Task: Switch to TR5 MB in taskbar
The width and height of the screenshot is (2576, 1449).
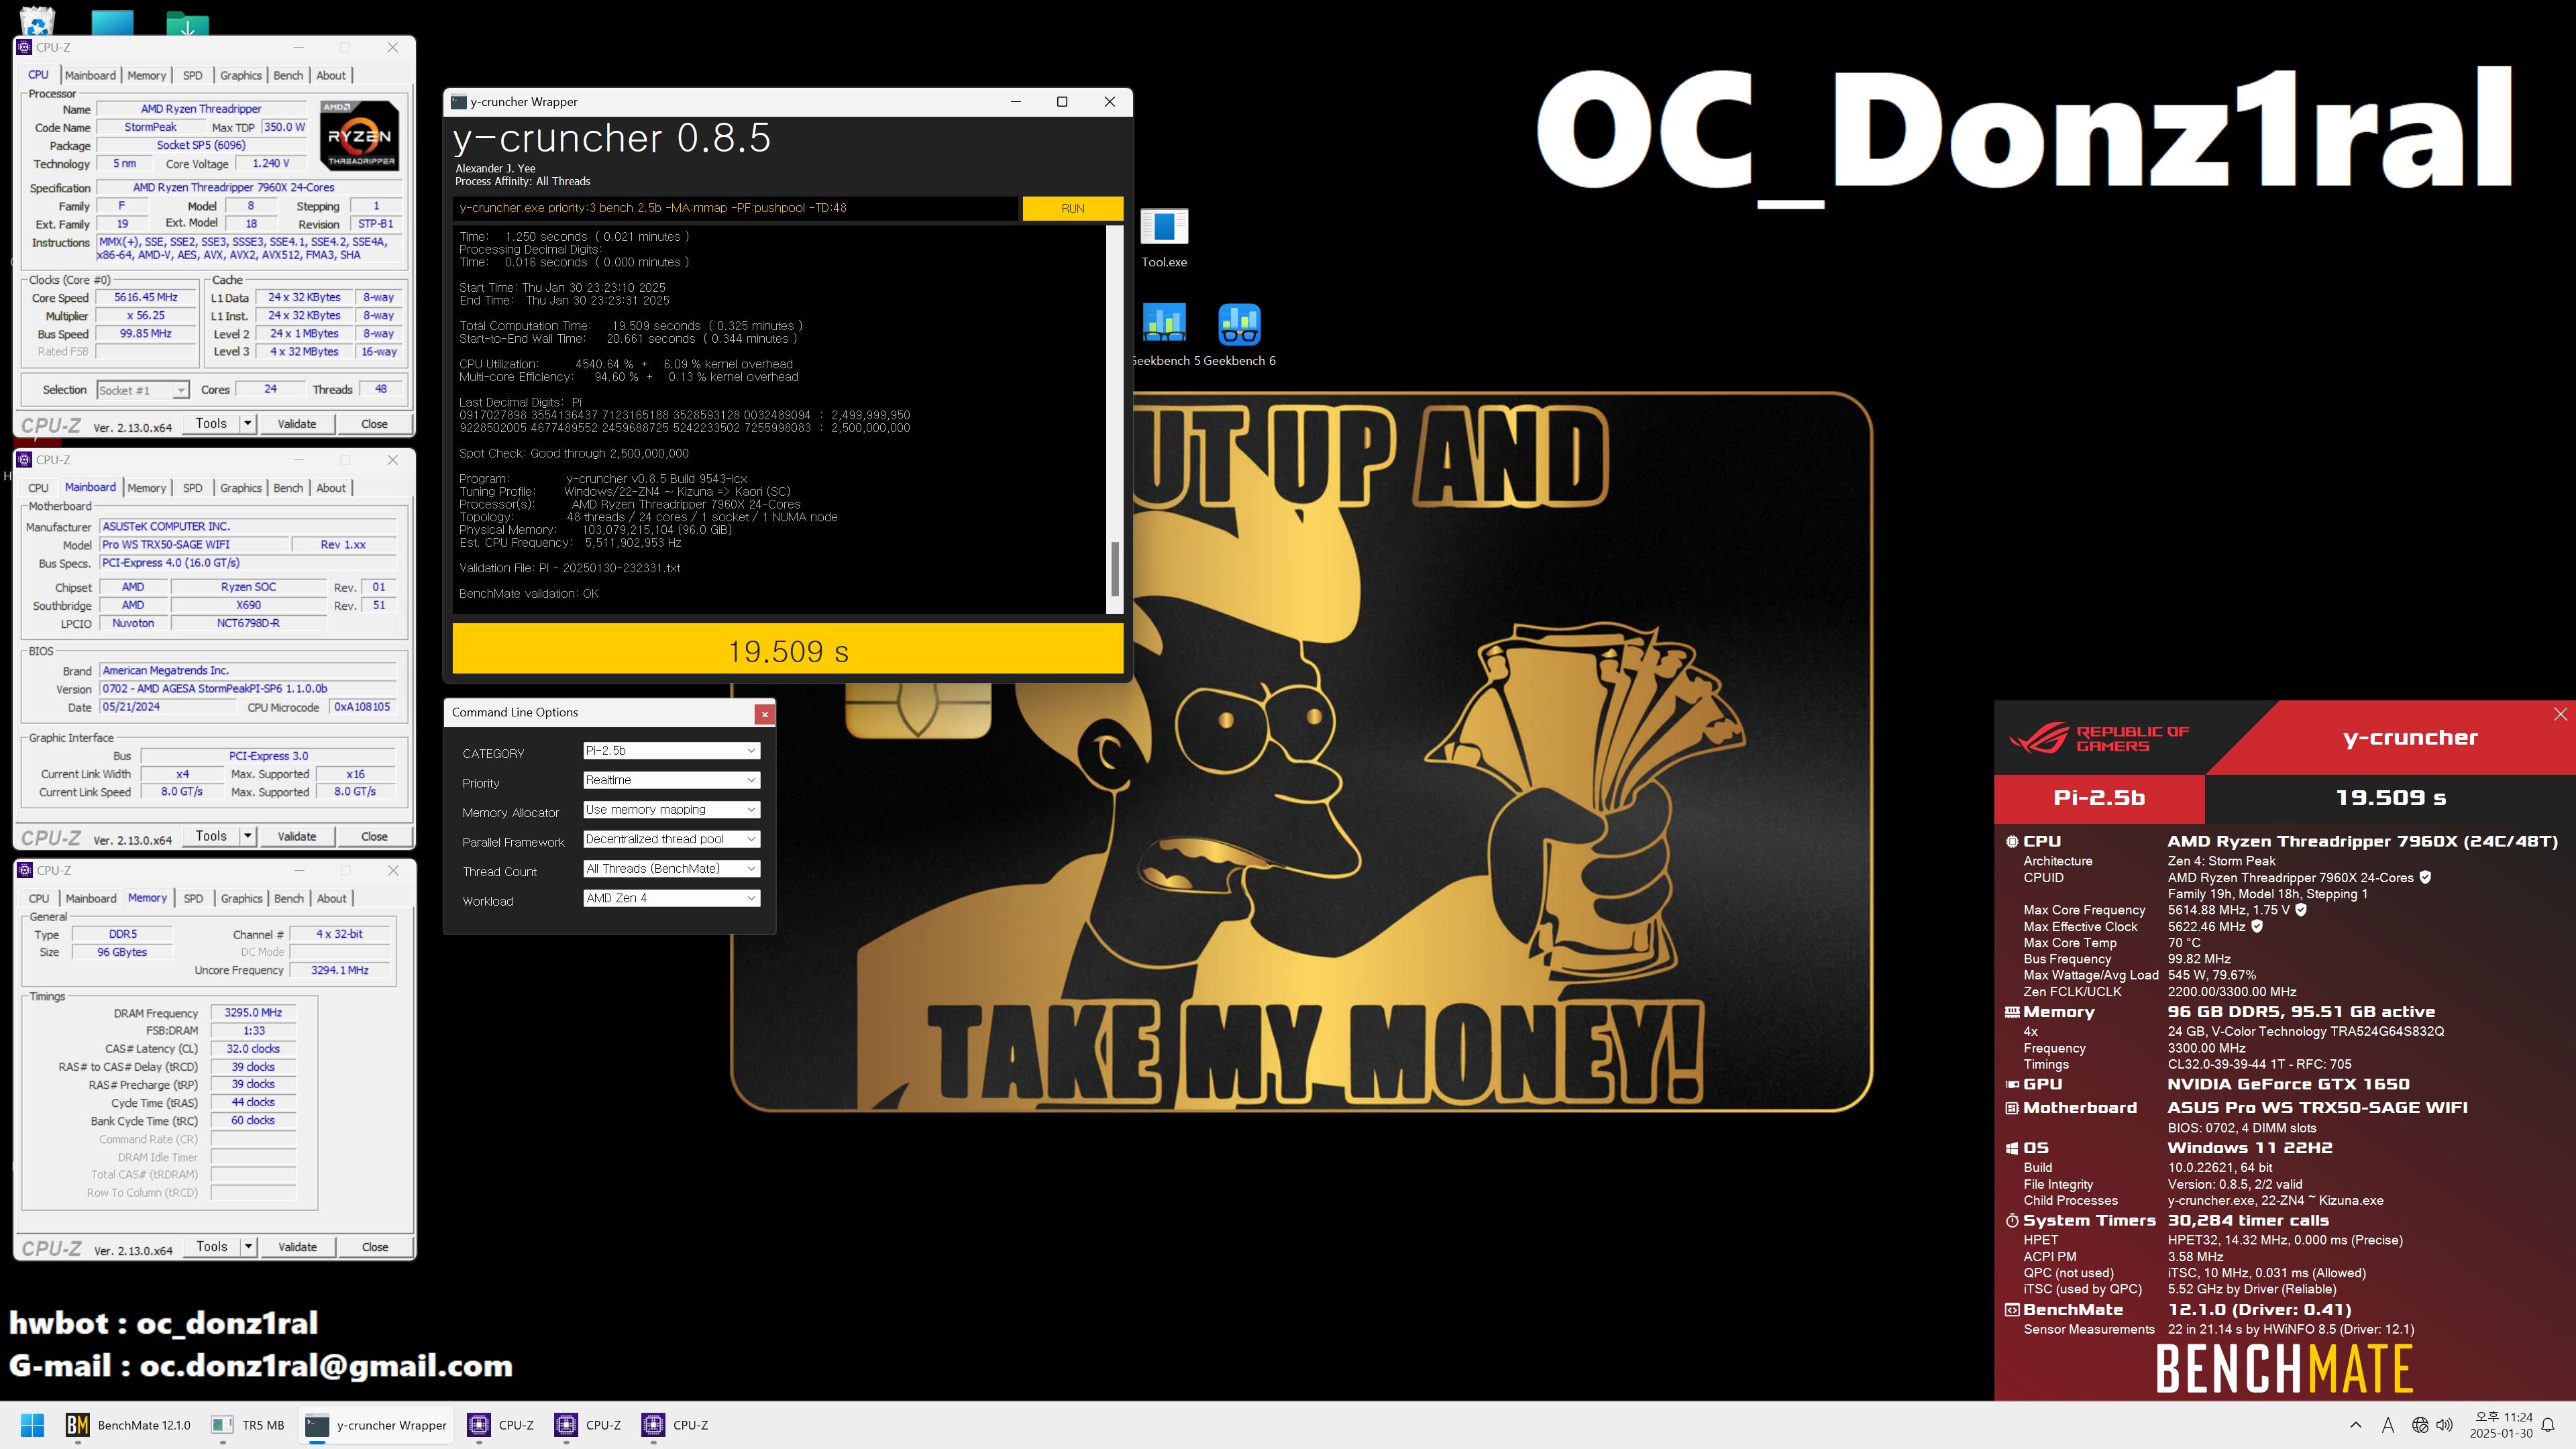Action: [x=249, y=1425]
